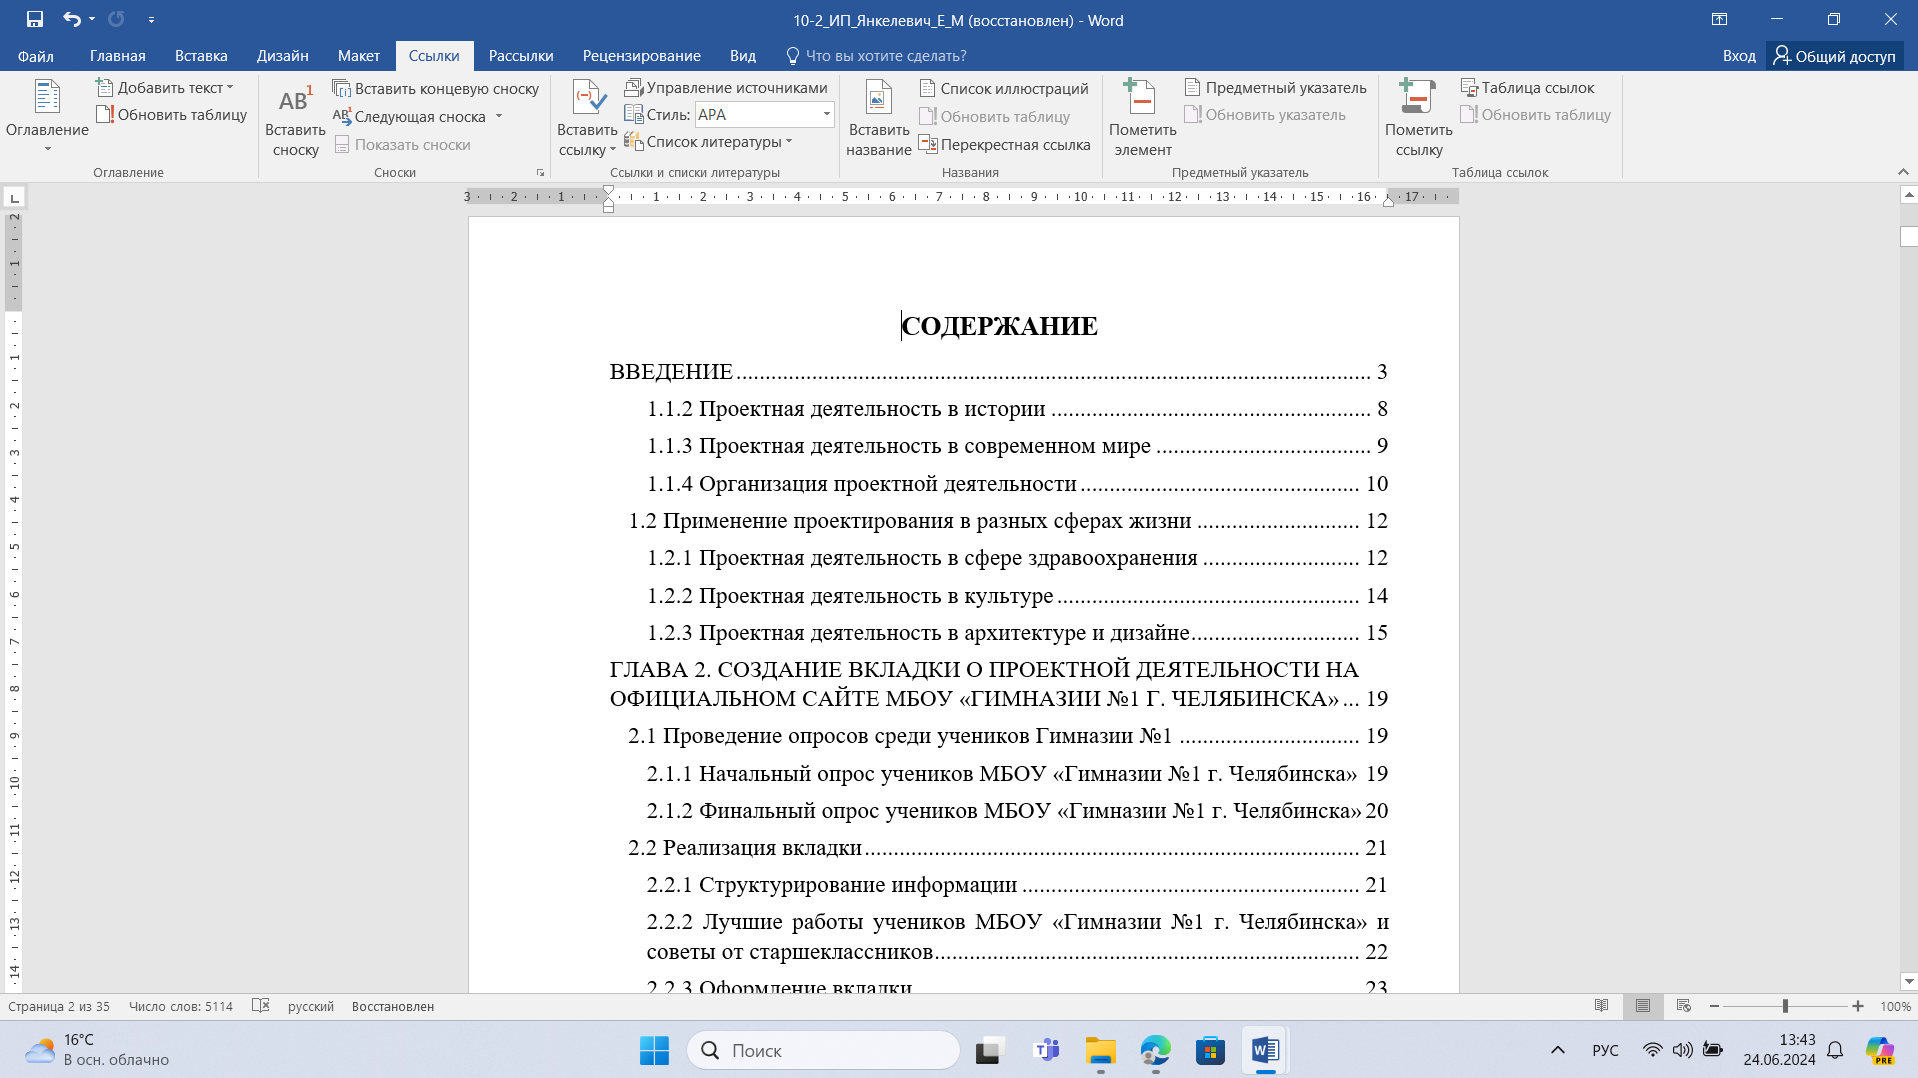Viewport: 1918px width, 1078px height.
Task: Click the vertical scrollbar up arrow
Action: [x=1908, y=195]
